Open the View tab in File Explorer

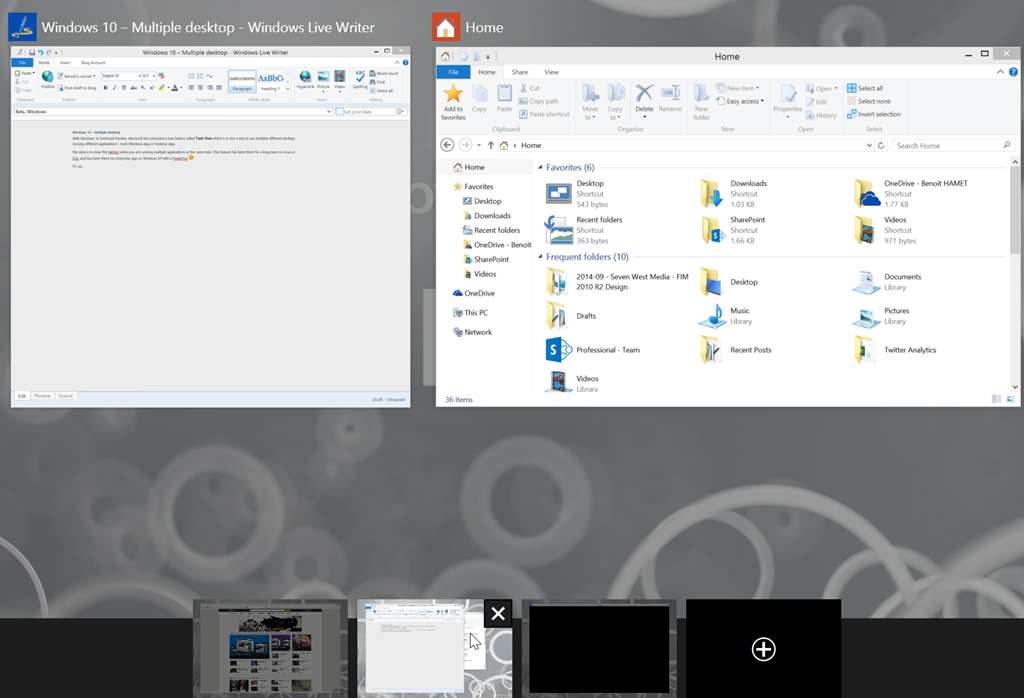point(551,72)
